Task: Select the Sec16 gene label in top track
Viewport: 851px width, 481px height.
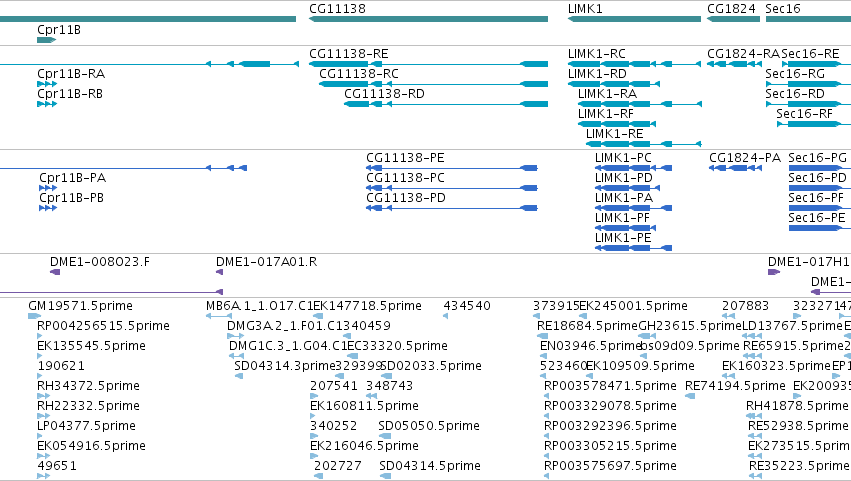Action: tap(783, 9)
